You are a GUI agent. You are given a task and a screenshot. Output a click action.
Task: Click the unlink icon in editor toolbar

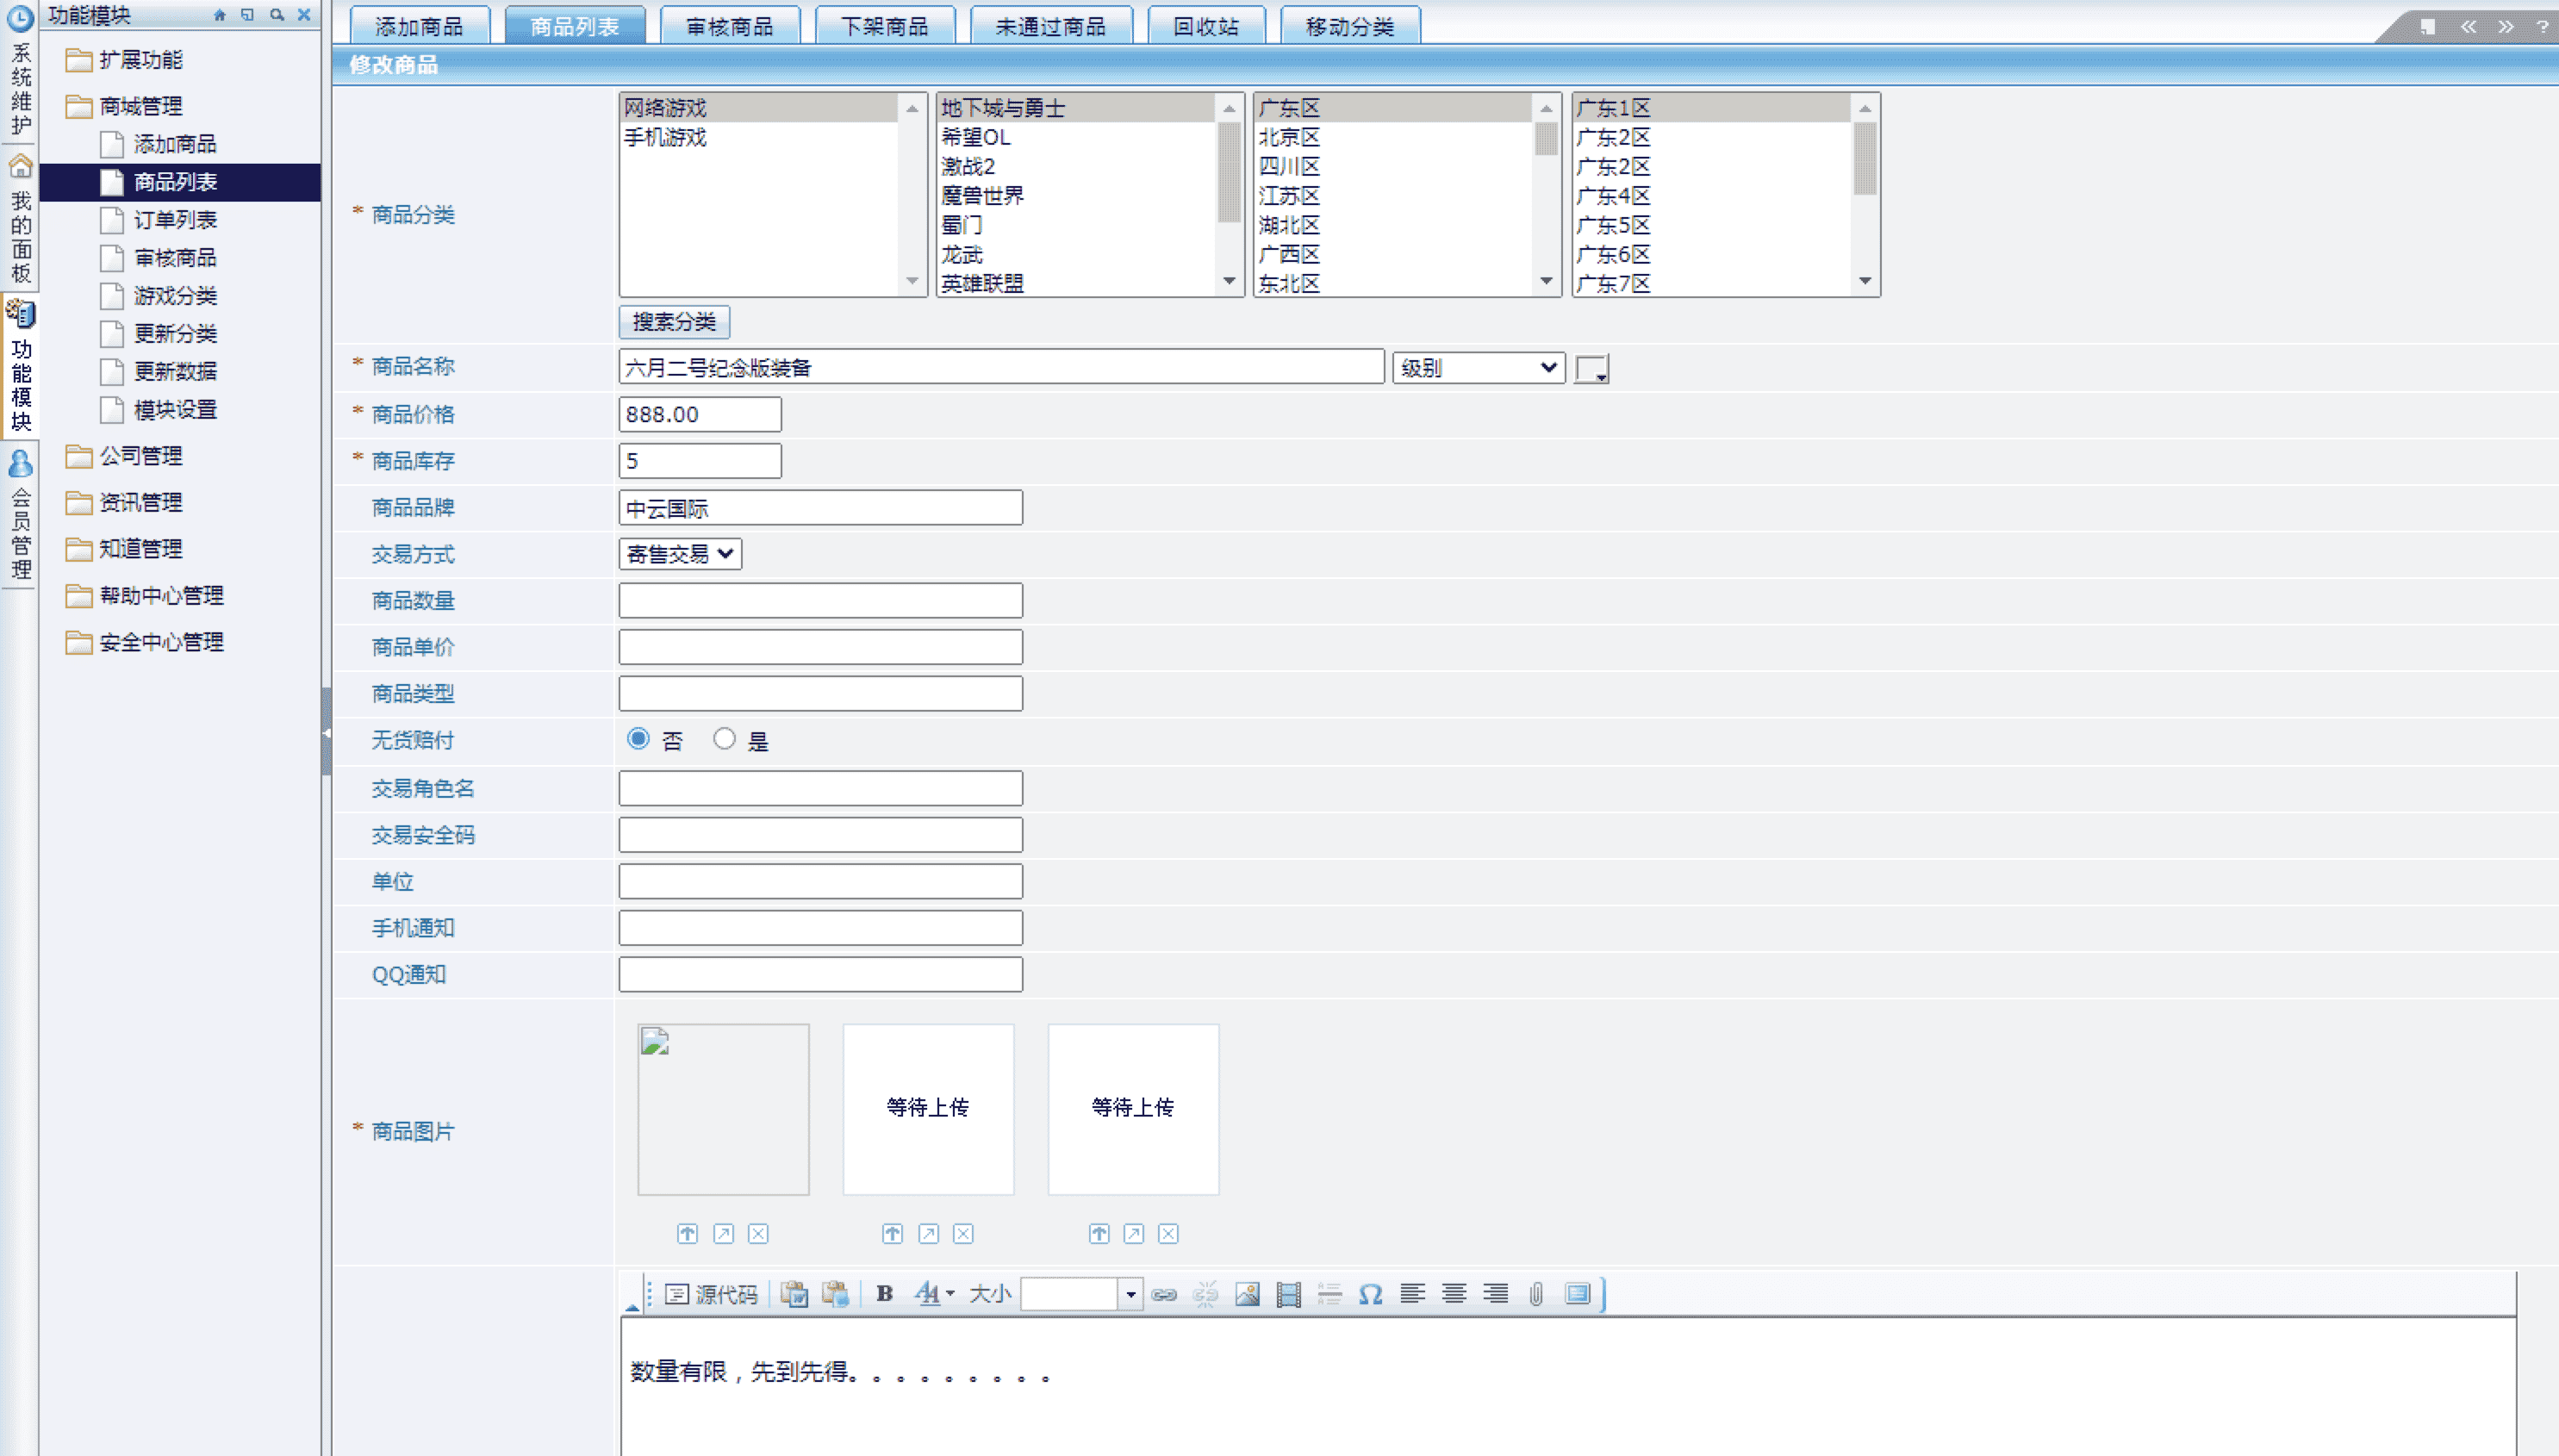1205,1294
